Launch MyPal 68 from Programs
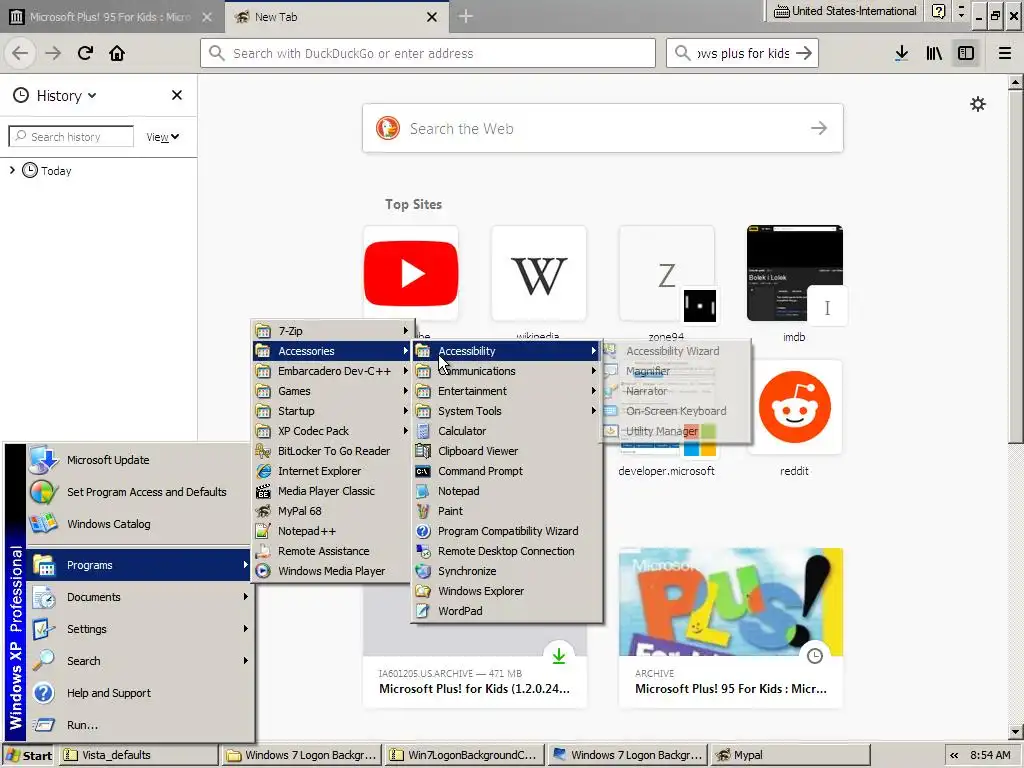This screenshot has height=768, width=1024. (332, 511)
